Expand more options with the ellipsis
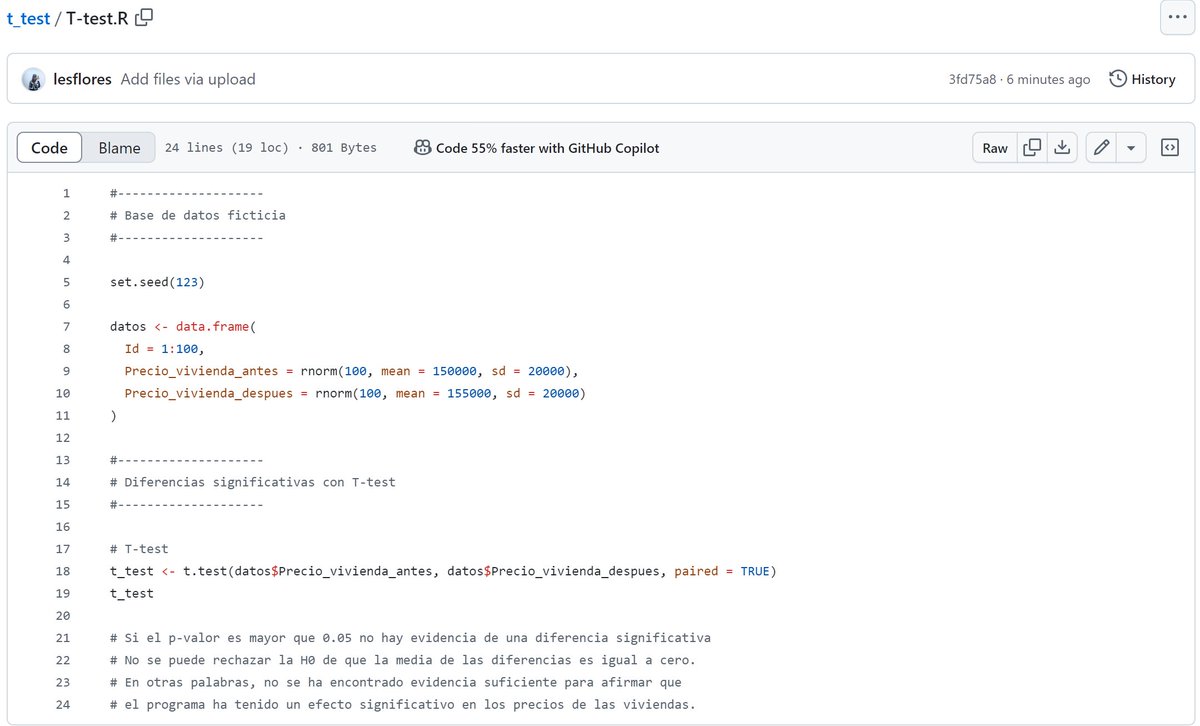Screen dimensions: 1200x726 tap(1177, 17)
